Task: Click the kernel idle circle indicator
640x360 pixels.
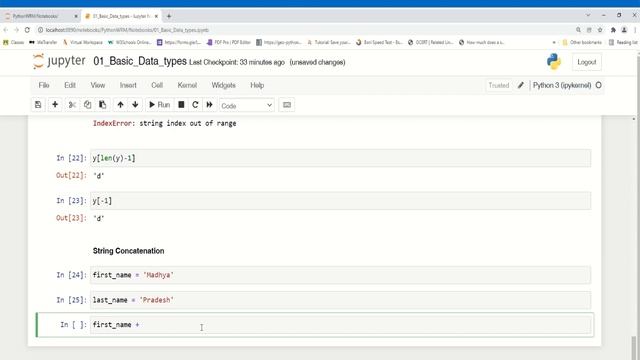Action: click(598, 85)
